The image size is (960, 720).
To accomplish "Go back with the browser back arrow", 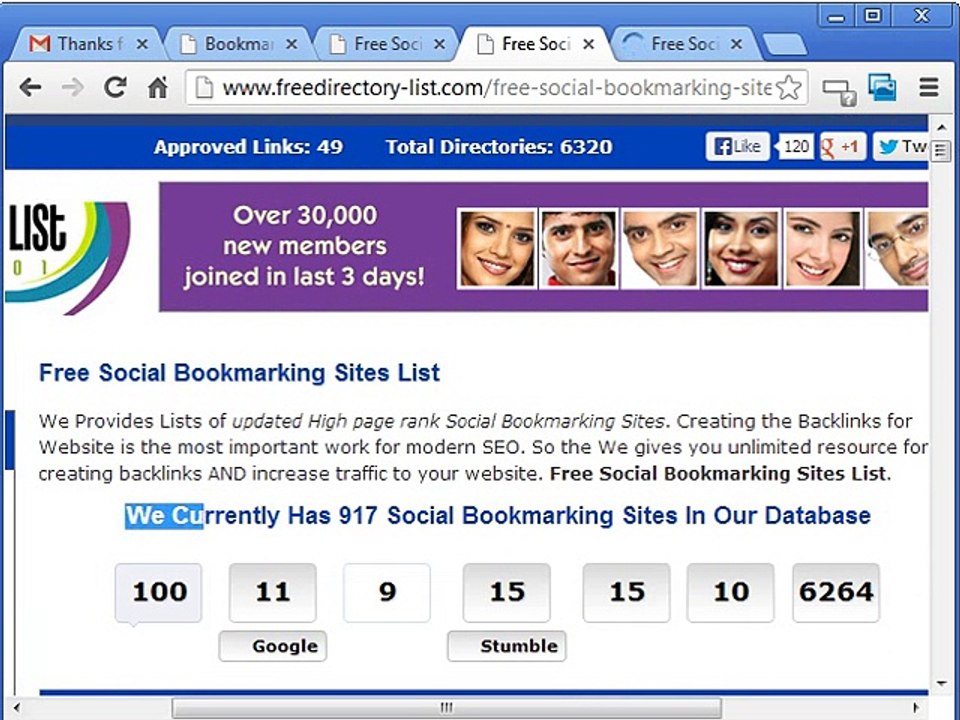I will click(31, 88).
